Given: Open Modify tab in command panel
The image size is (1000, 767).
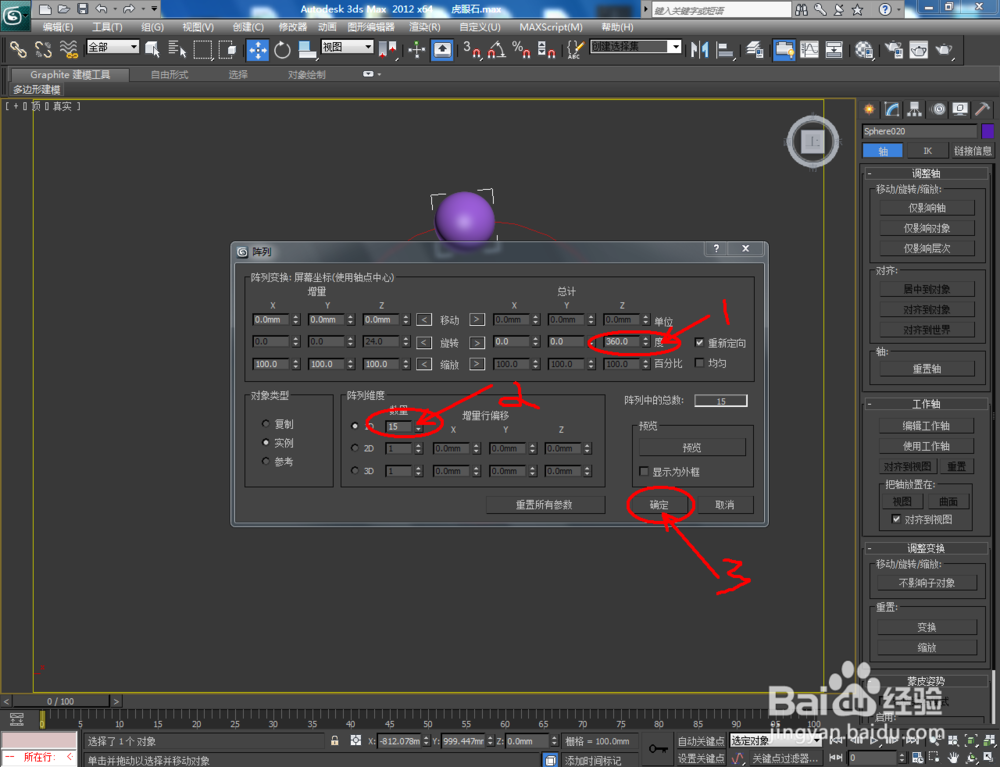Looking at the screenshot, I should pyautogui.click(x=892, y=109).
